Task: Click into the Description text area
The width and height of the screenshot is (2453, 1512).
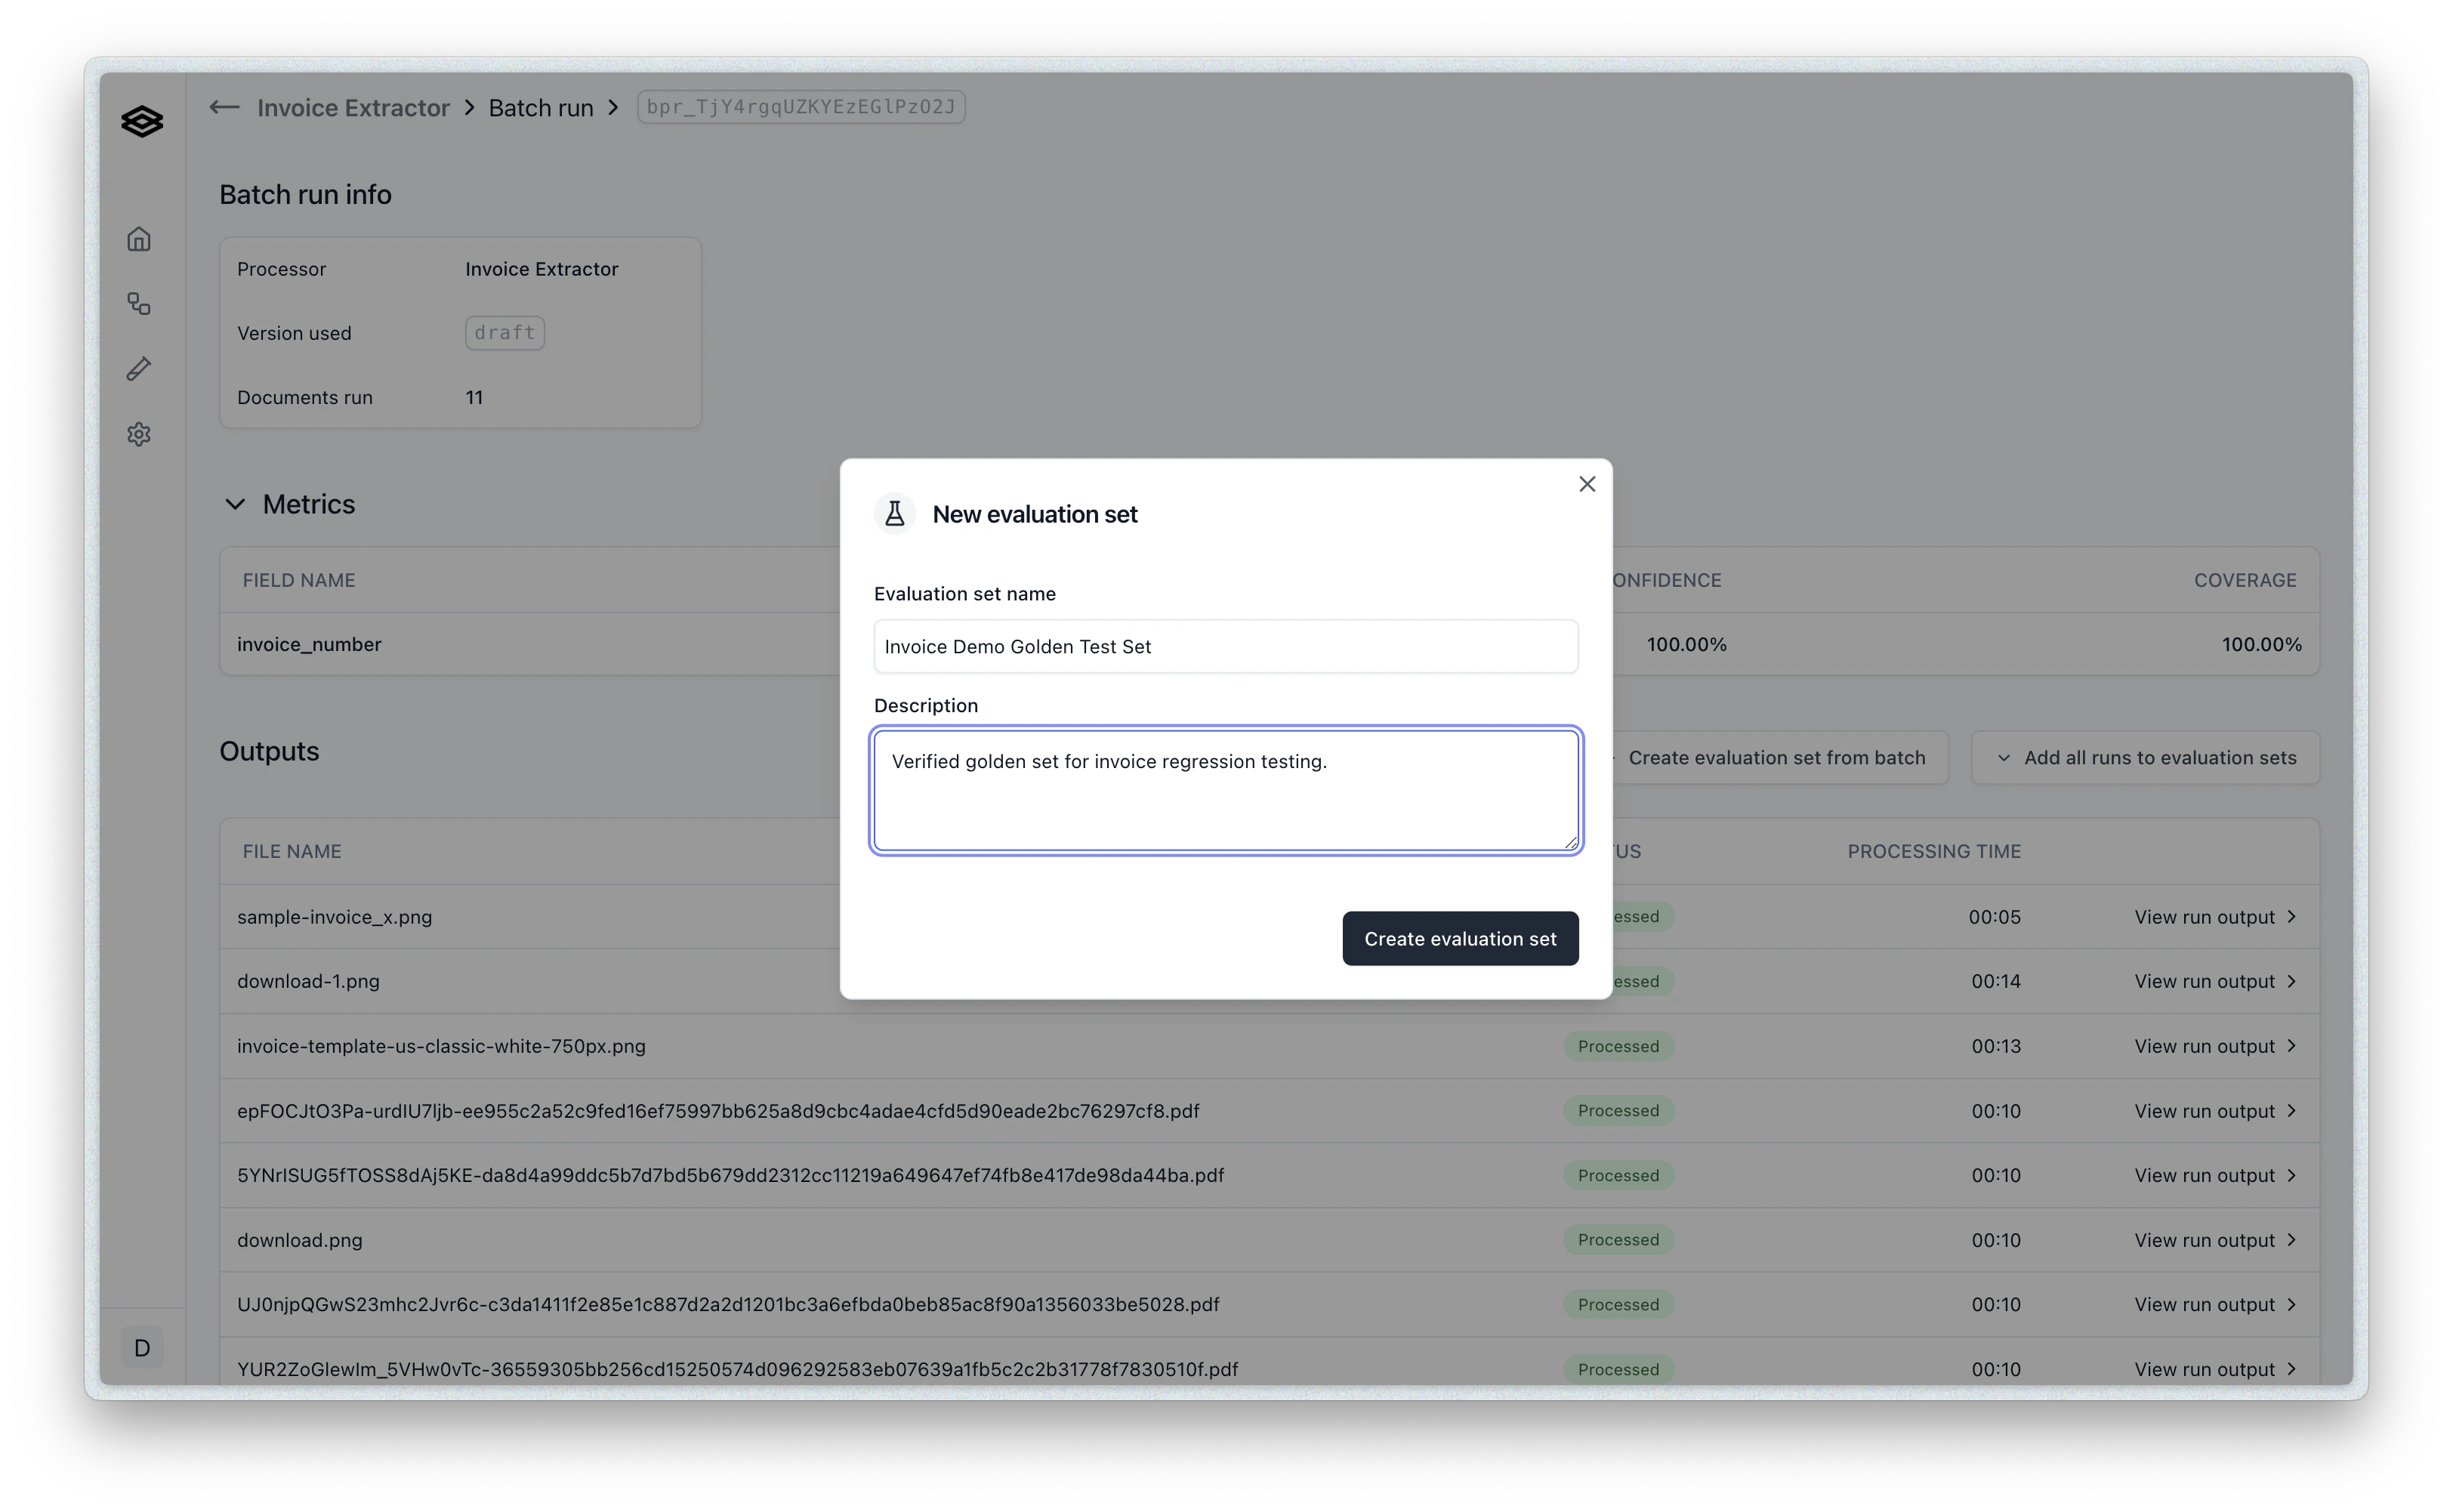Action: (x=1226, y=790)
